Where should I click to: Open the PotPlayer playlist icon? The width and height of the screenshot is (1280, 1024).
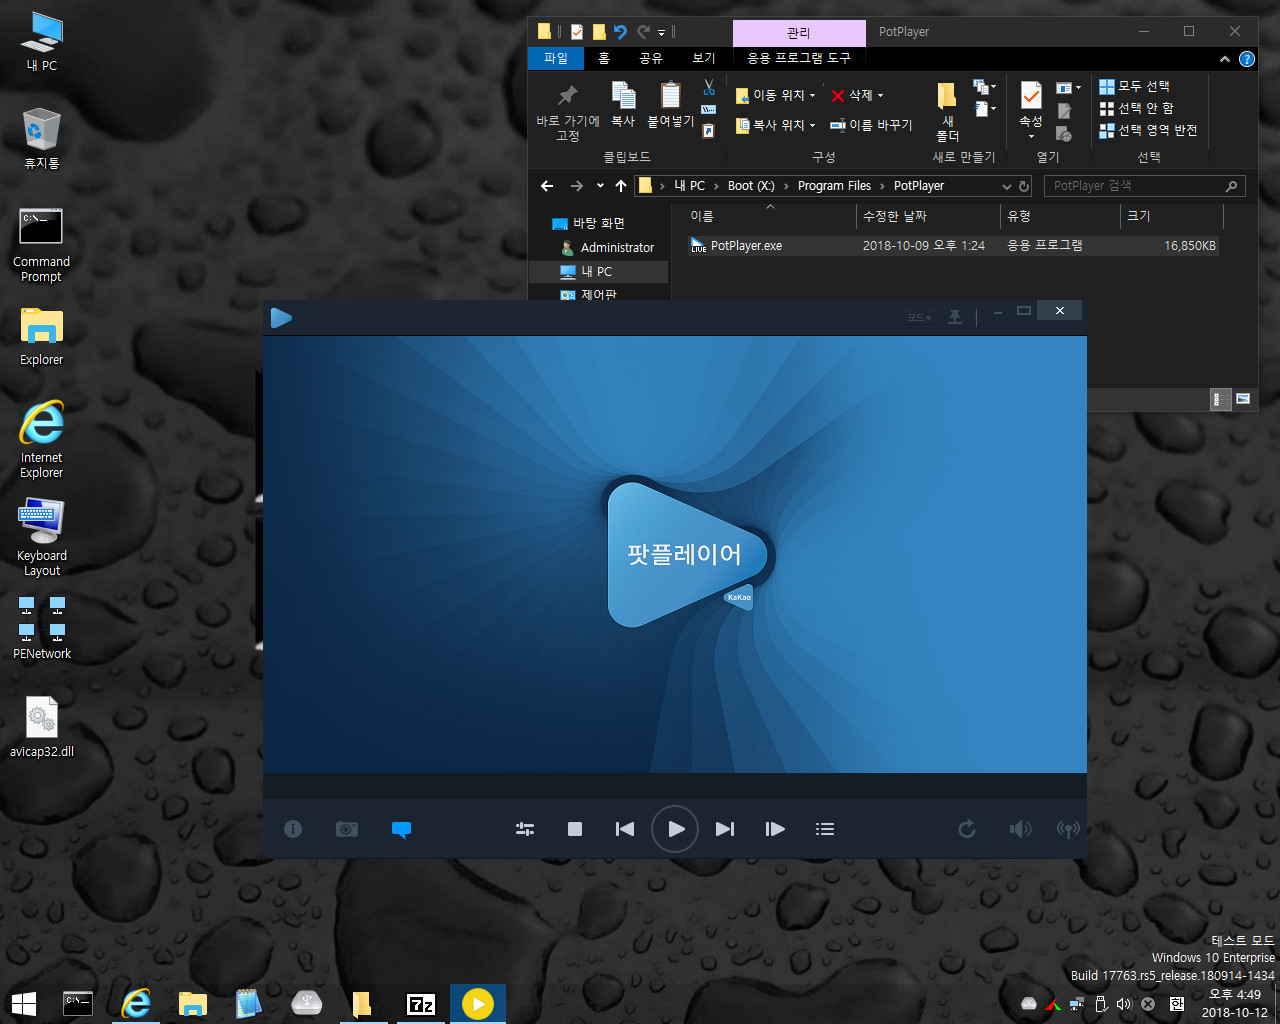[825, 829]
